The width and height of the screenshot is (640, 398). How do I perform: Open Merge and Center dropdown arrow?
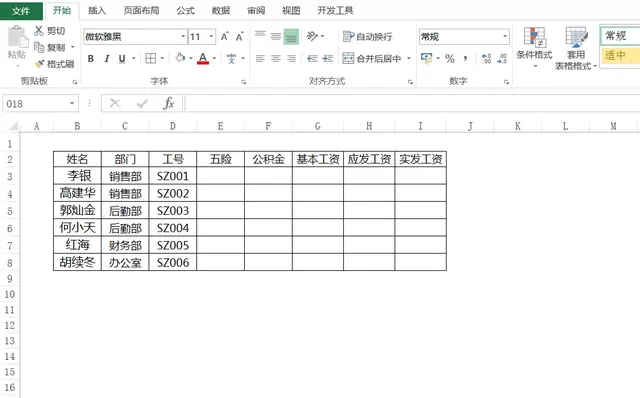[x=409, y=58]
